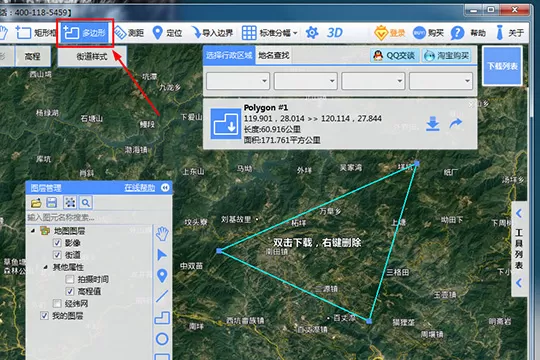Open the 帮助 help item
The image size is (540, 360).
click(x=468, y=33)
